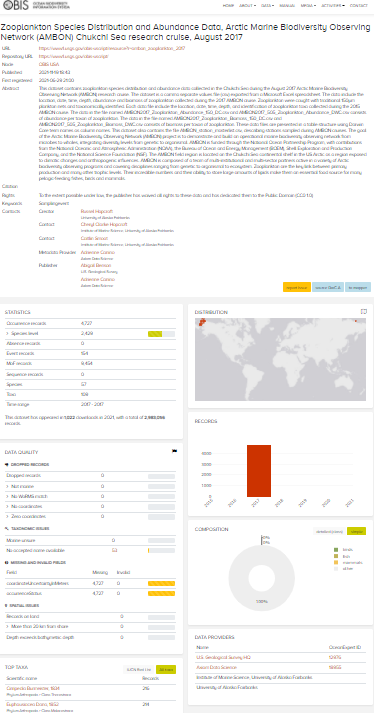This screenshot has height=713, width=374.
Task: Open OceanExpert ID 18855 link
Action: click(334, 667)
